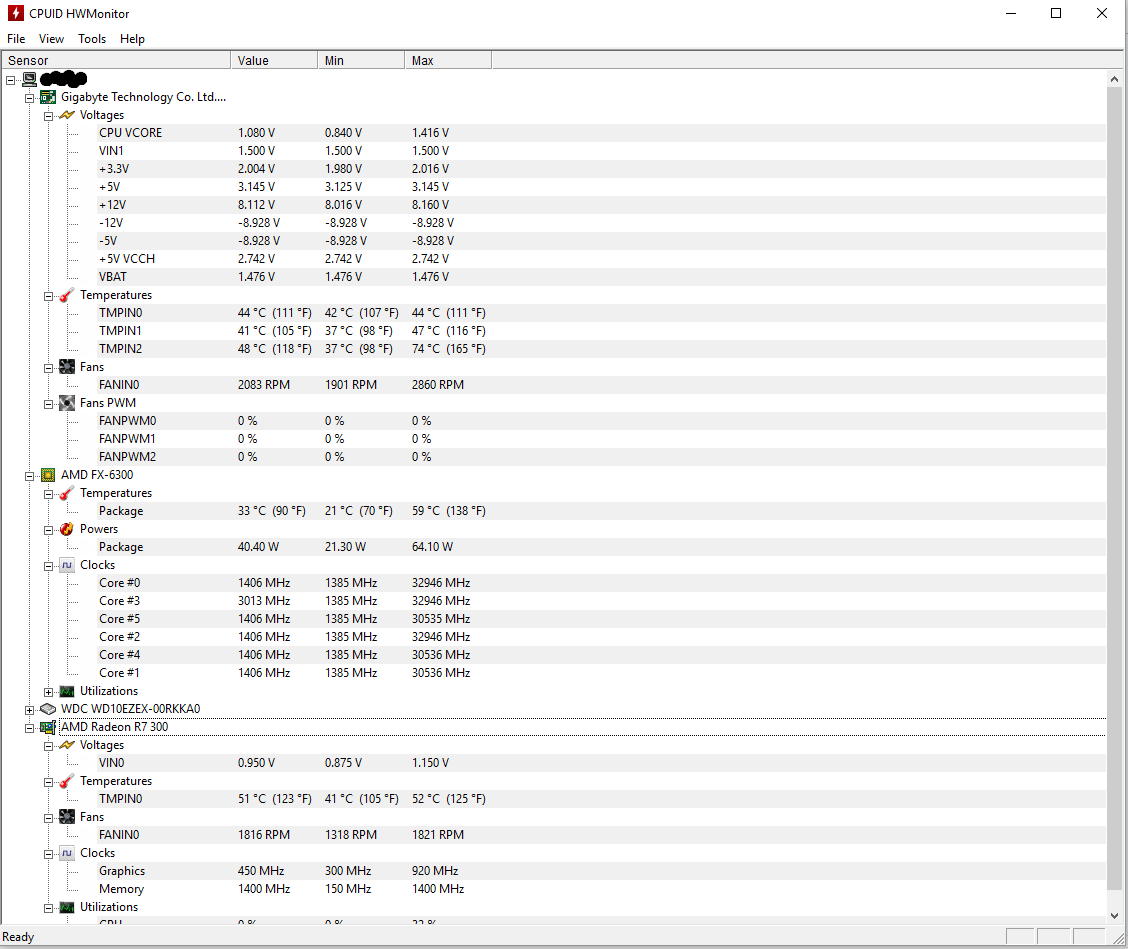Collapse the motherboard Voltages group

click(x=48, y=116)
